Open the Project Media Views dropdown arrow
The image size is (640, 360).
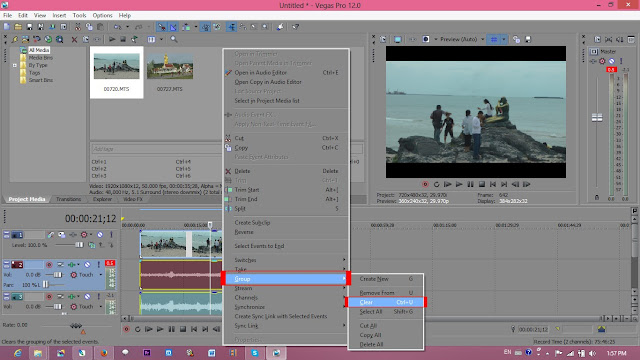[161, 40]
